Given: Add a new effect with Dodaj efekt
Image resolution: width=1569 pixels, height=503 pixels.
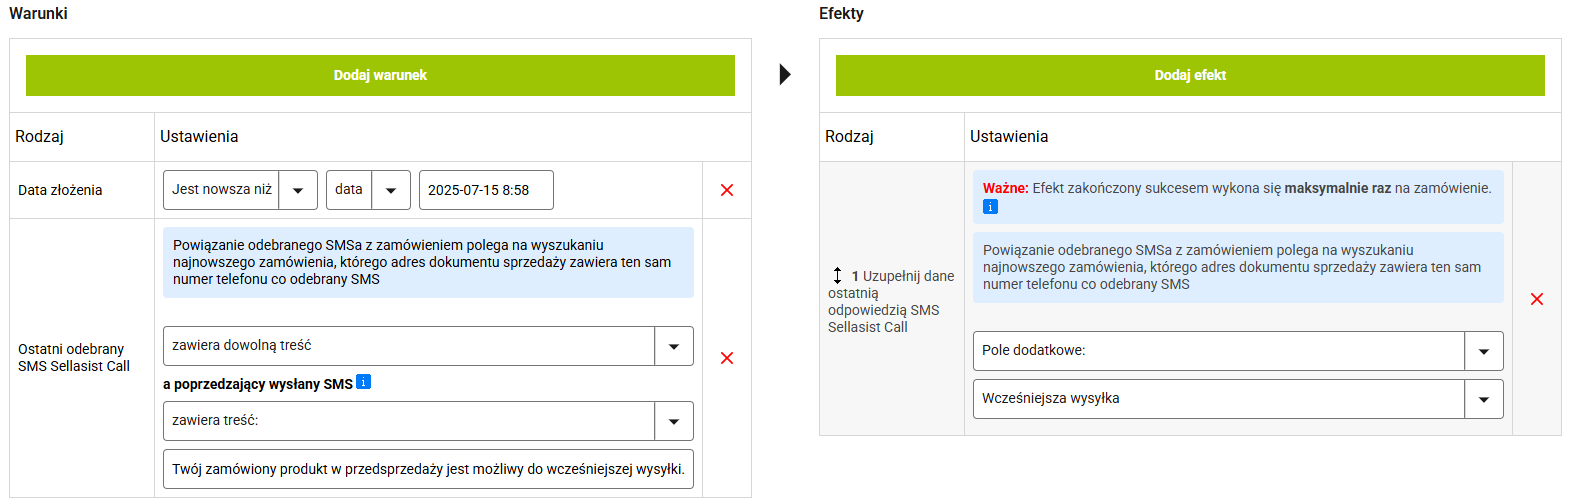Looking at the screenshot, I should coord(1190,75).
